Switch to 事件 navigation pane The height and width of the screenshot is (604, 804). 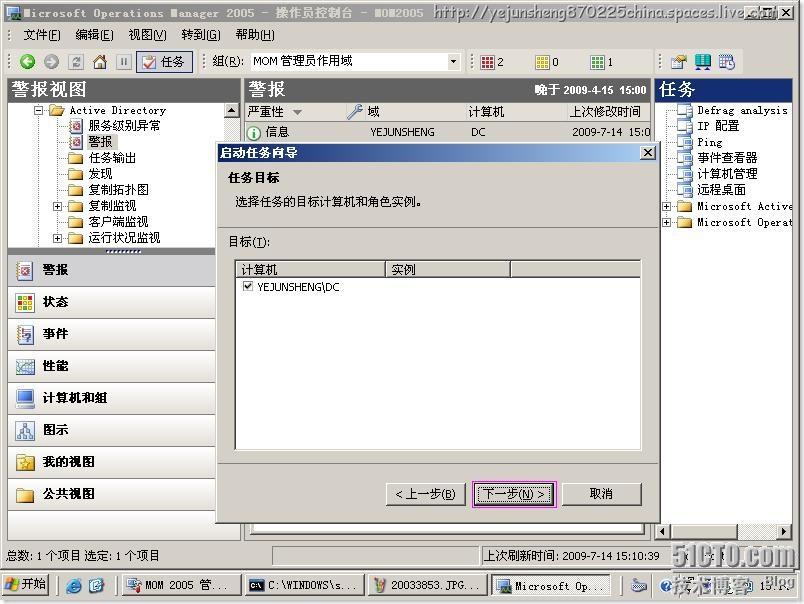[112, 334]
